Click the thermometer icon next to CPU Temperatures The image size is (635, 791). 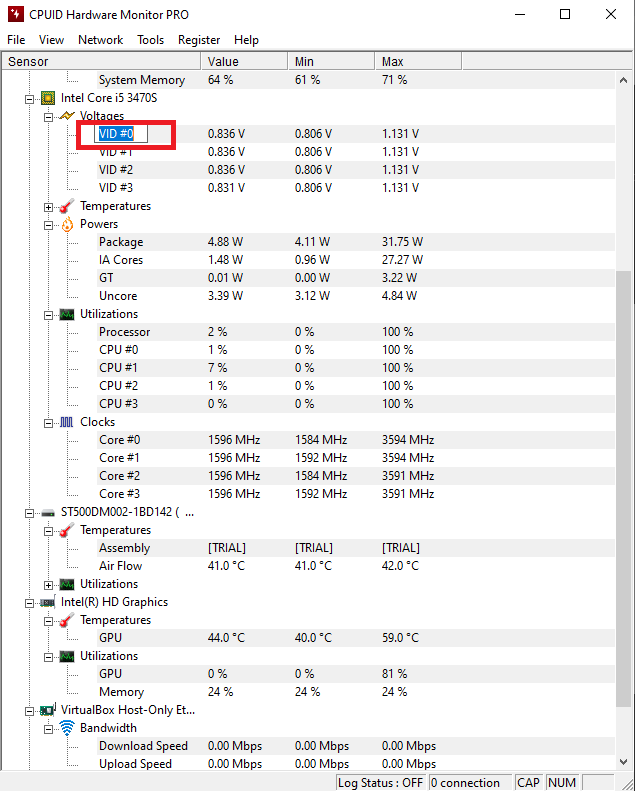pyautogui.click(x=67, y=206)
